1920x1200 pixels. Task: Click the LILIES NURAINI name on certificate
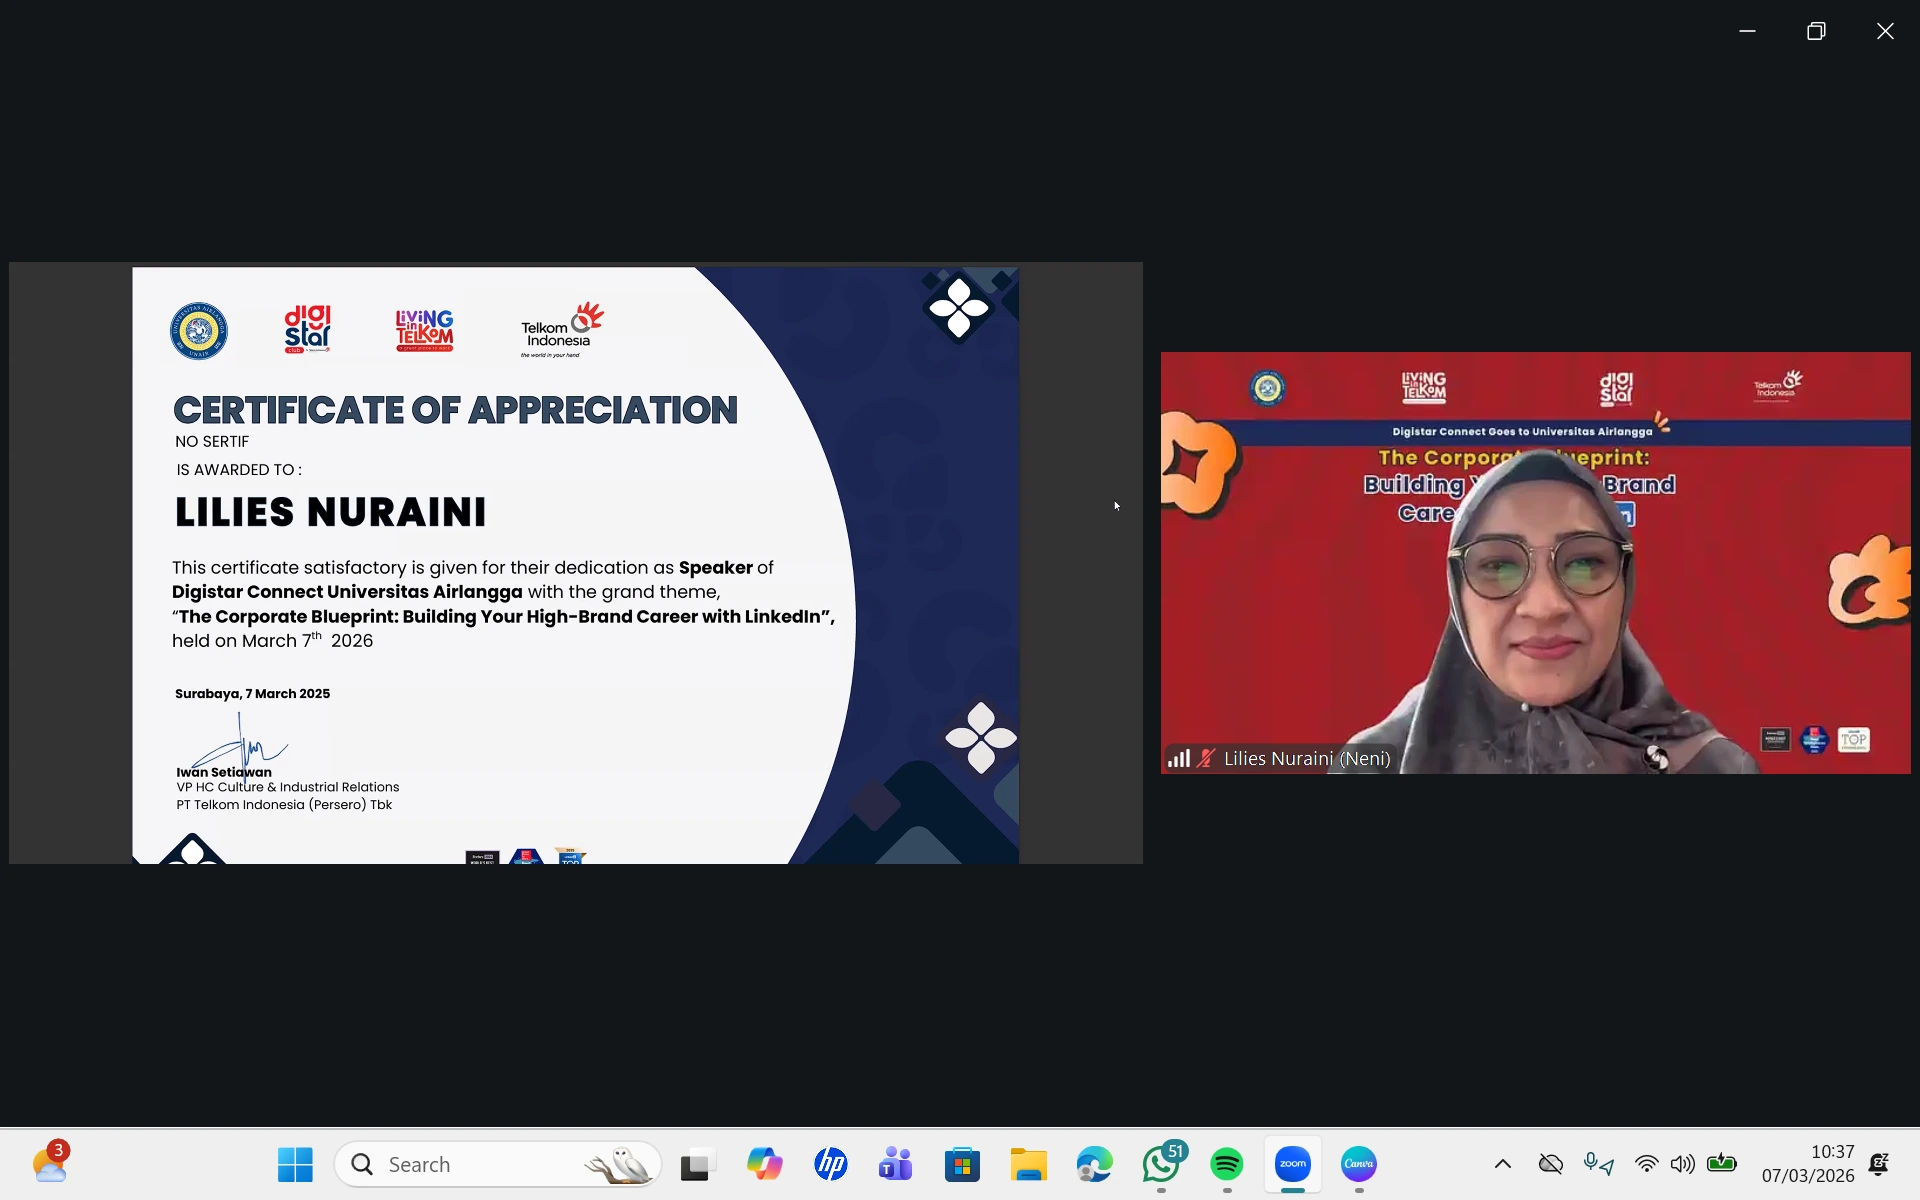pos(330,512)
